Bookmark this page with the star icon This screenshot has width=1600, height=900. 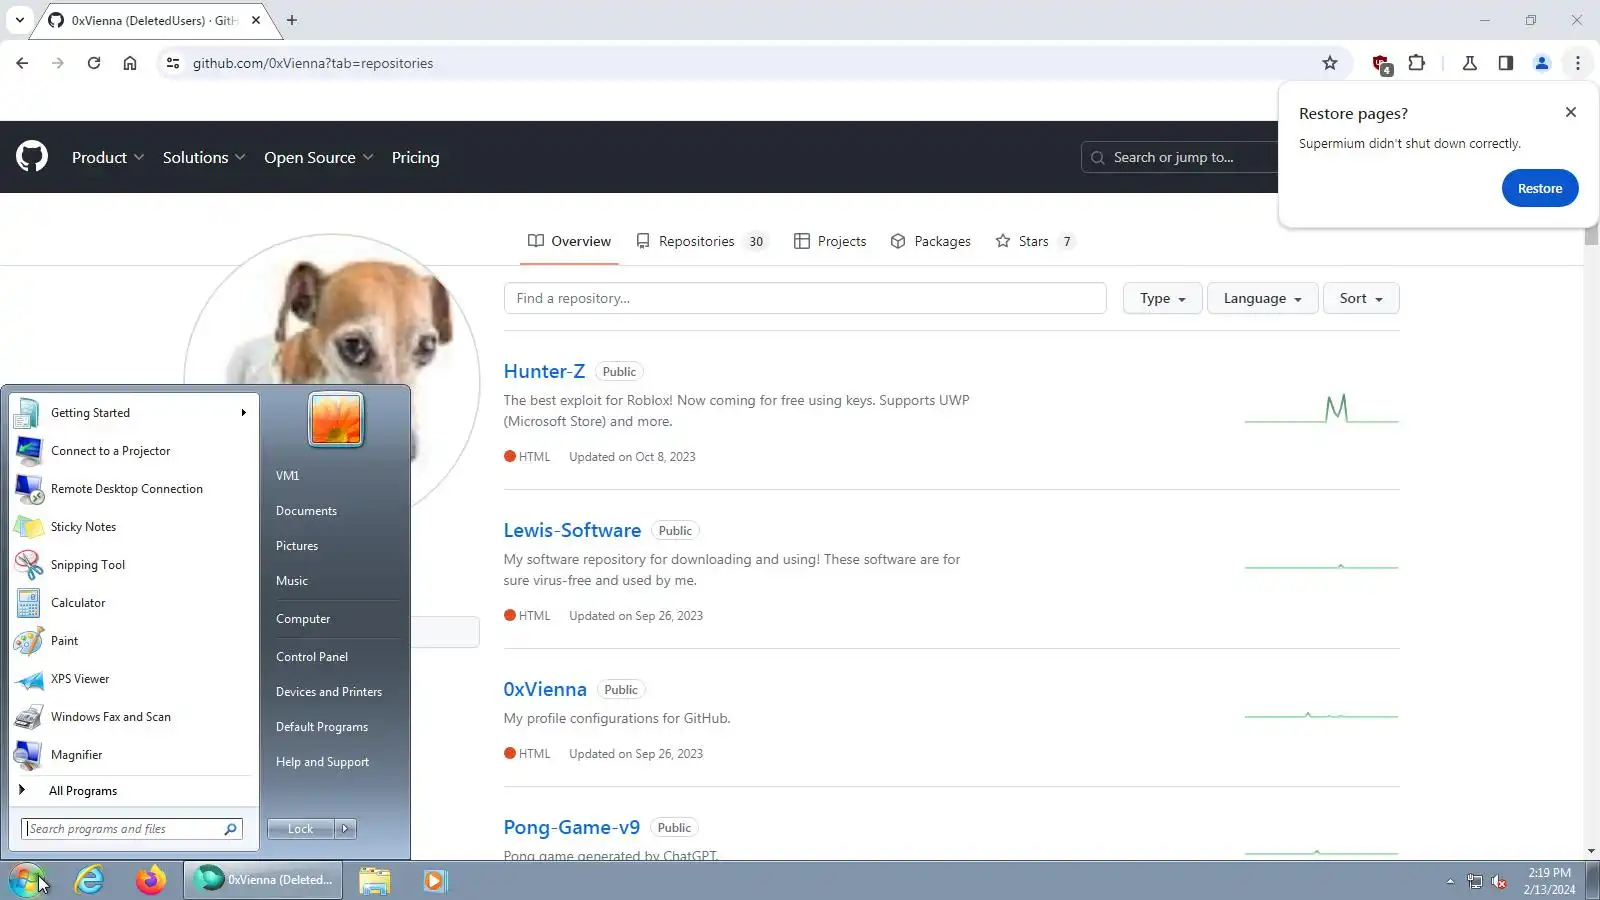[x=1330, y=63]
